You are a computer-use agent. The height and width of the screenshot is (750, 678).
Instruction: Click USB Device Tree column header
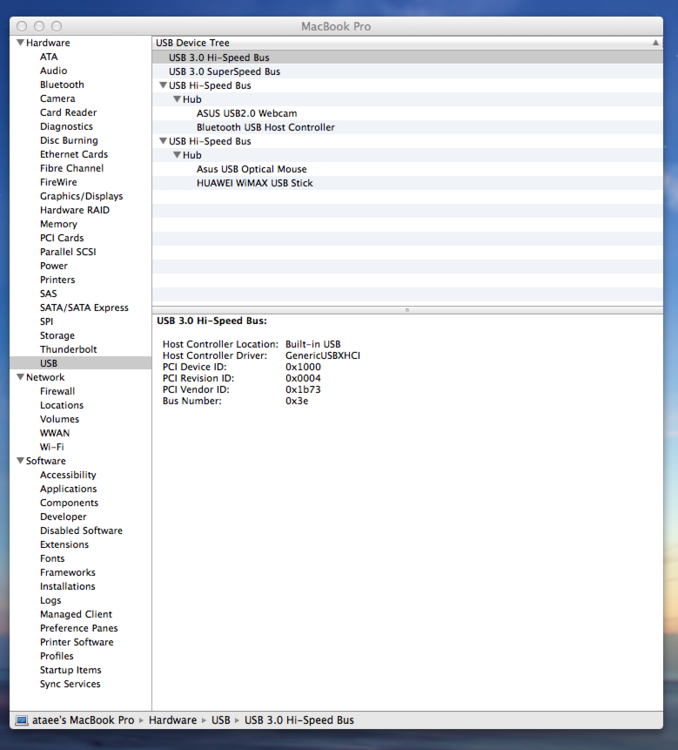(x=408, y=43)
